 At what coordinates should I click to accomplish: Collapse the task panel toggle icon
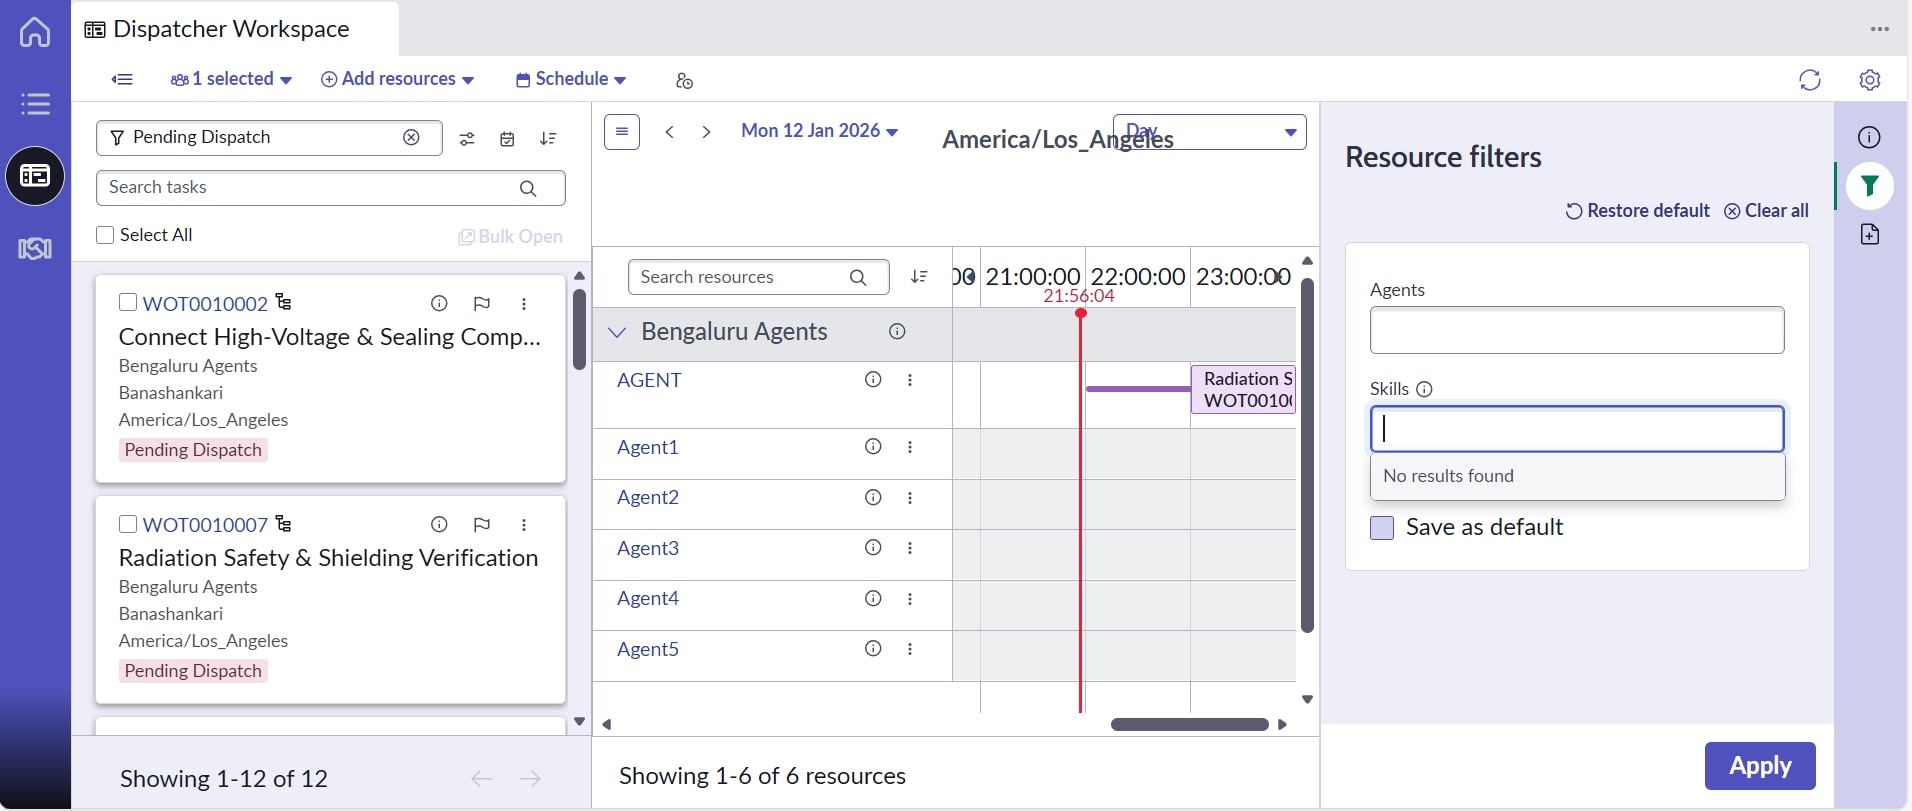(122, 79)
